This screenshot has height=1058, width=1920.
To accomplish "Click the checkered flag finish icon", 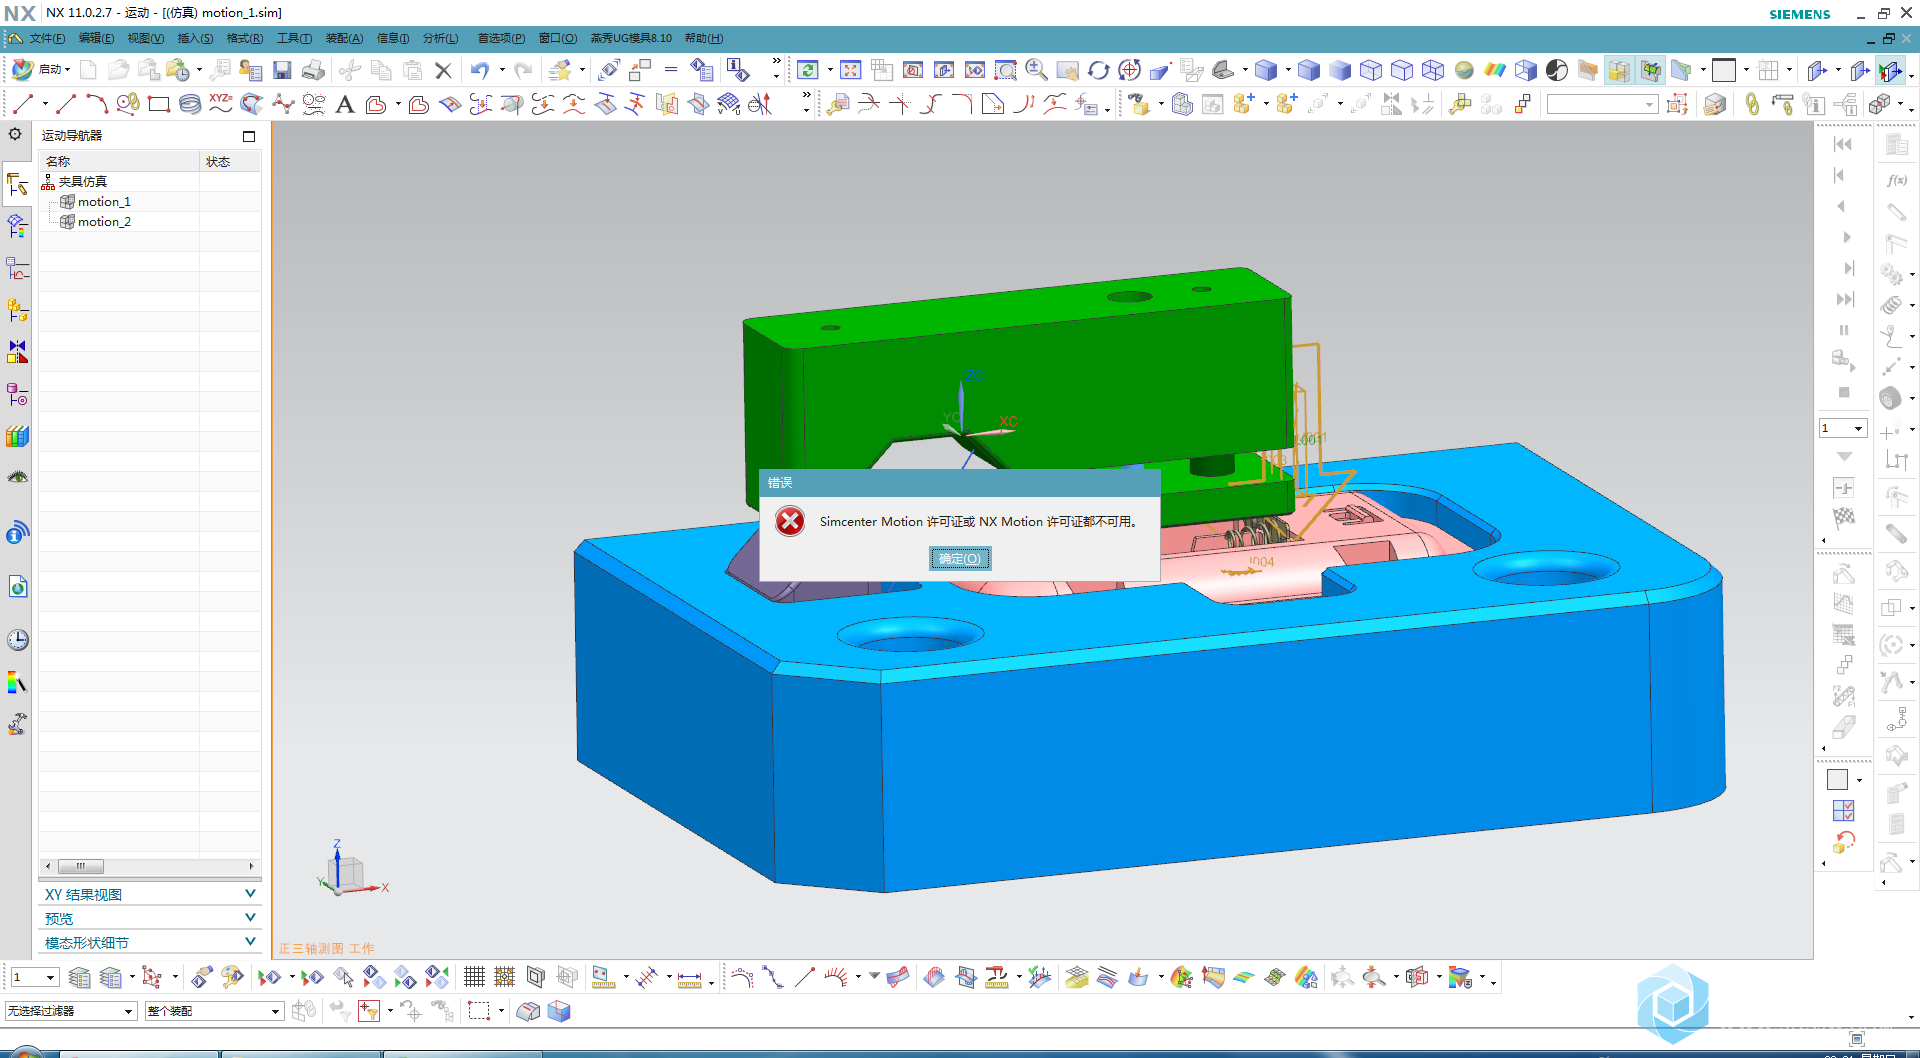I will (1844, 518).
